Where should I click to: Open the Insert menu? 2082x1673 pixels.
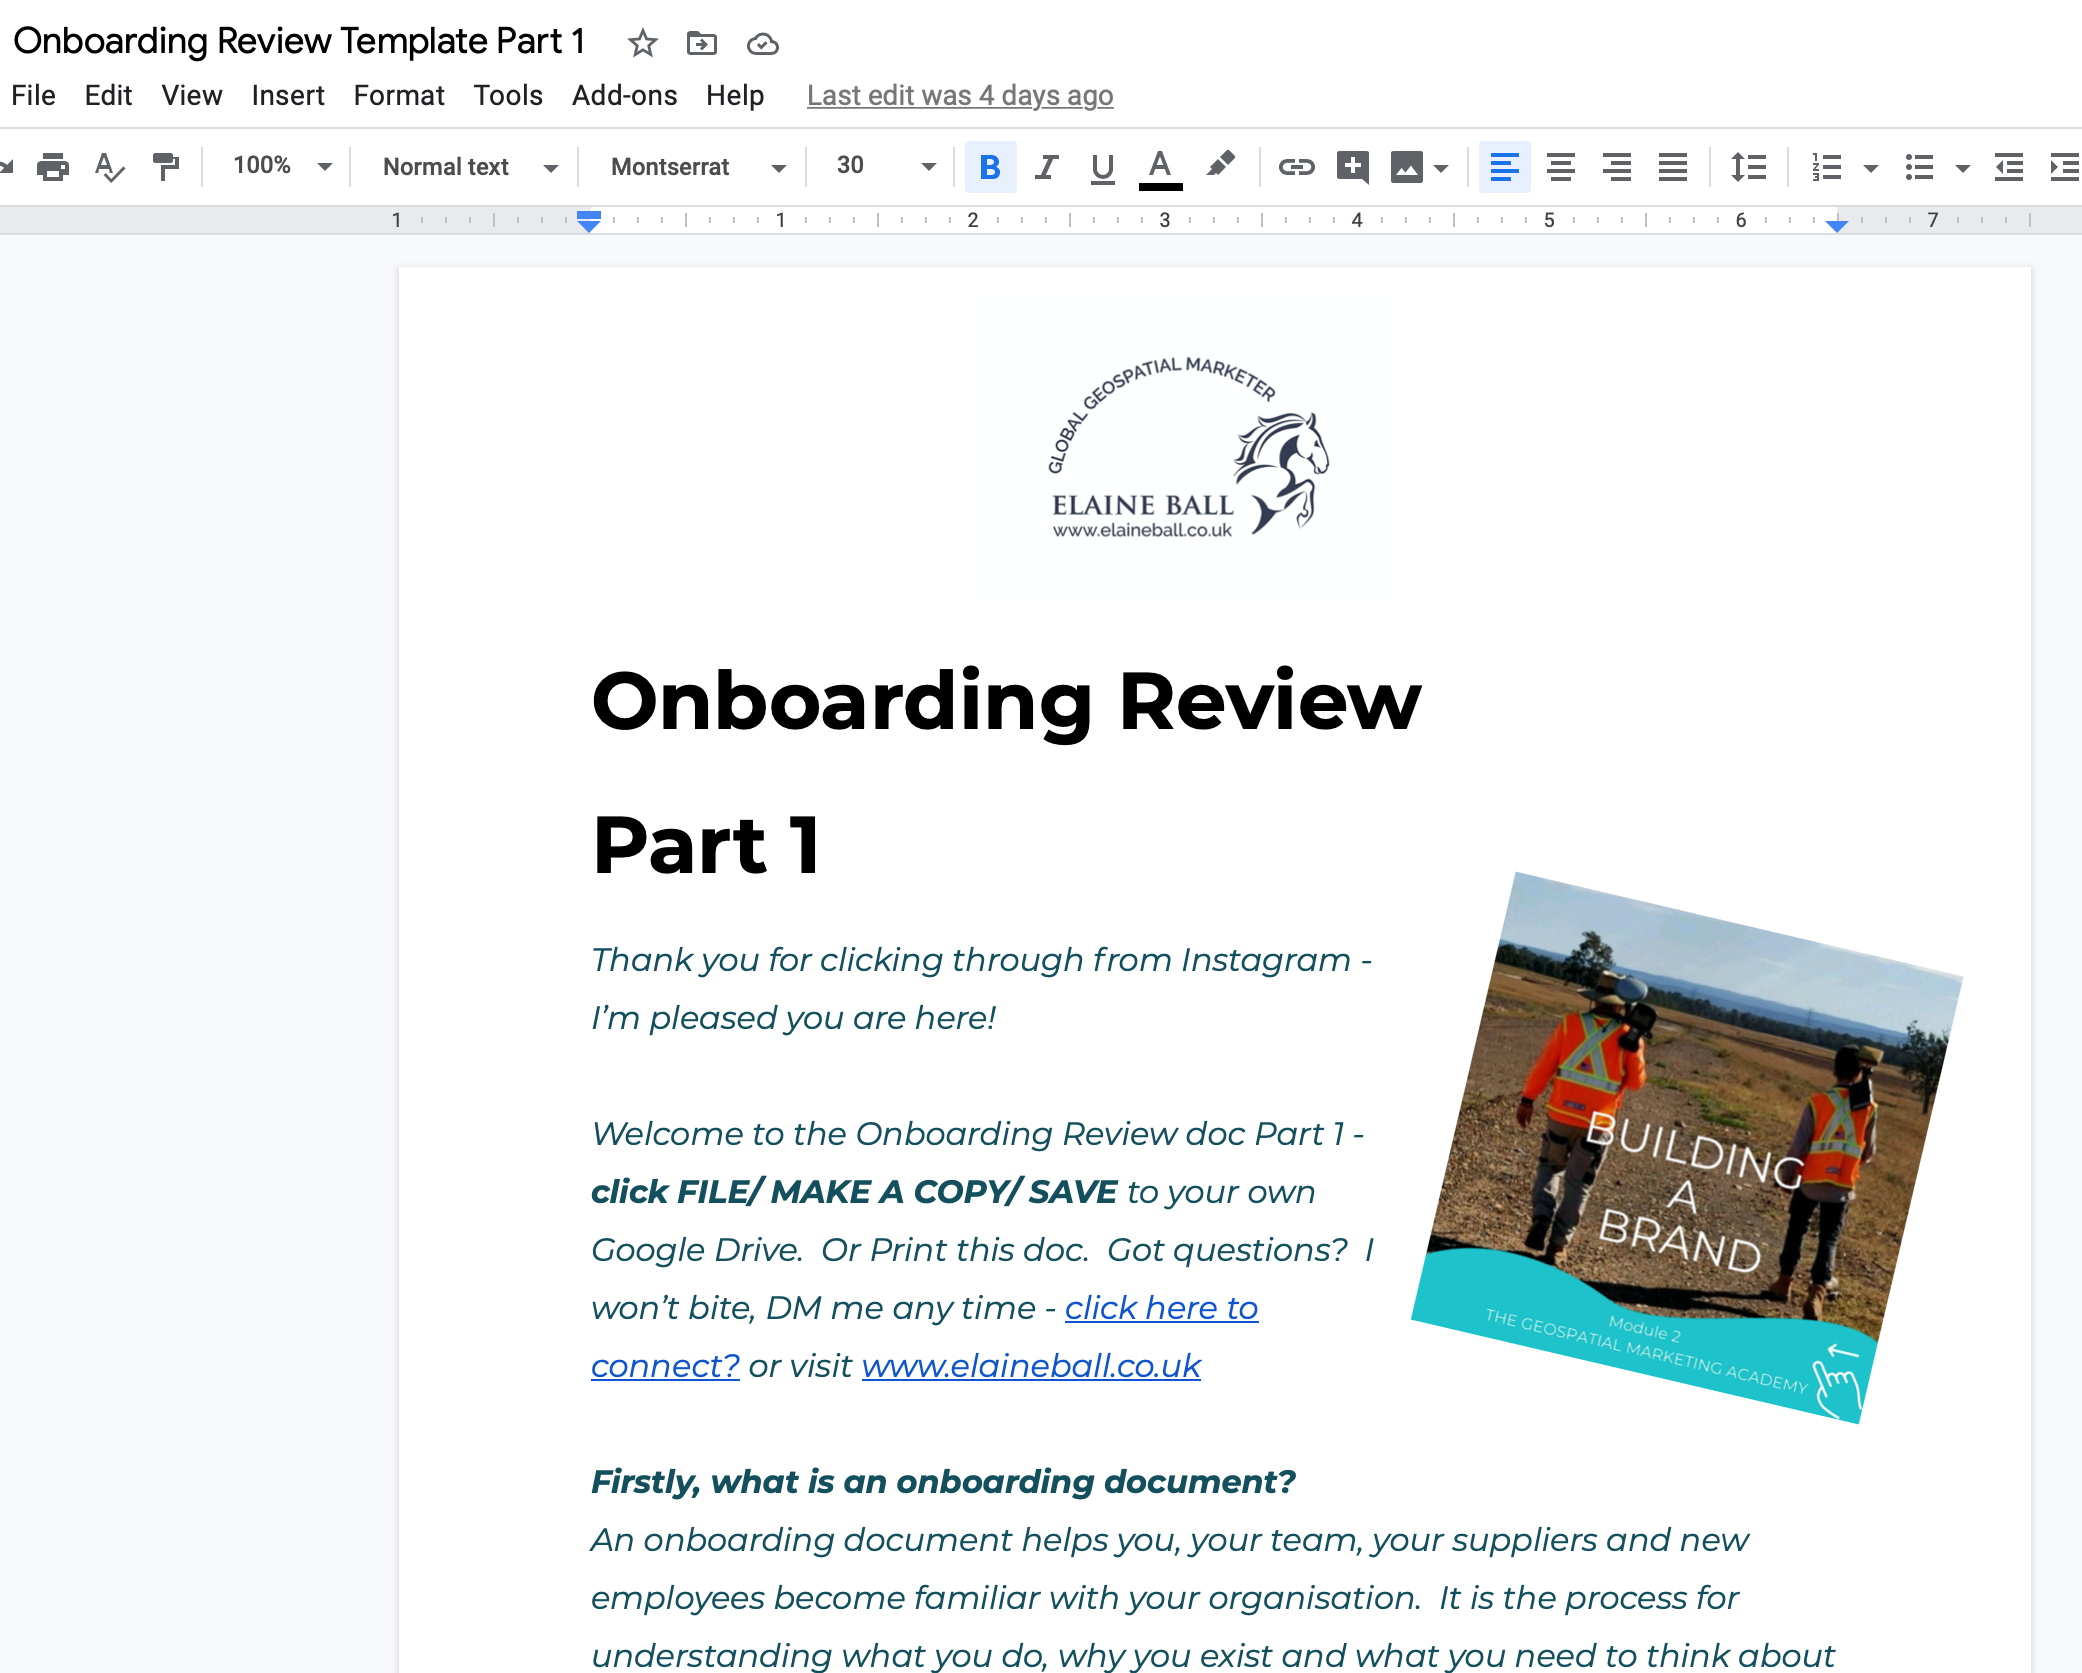tap(288, 95)
